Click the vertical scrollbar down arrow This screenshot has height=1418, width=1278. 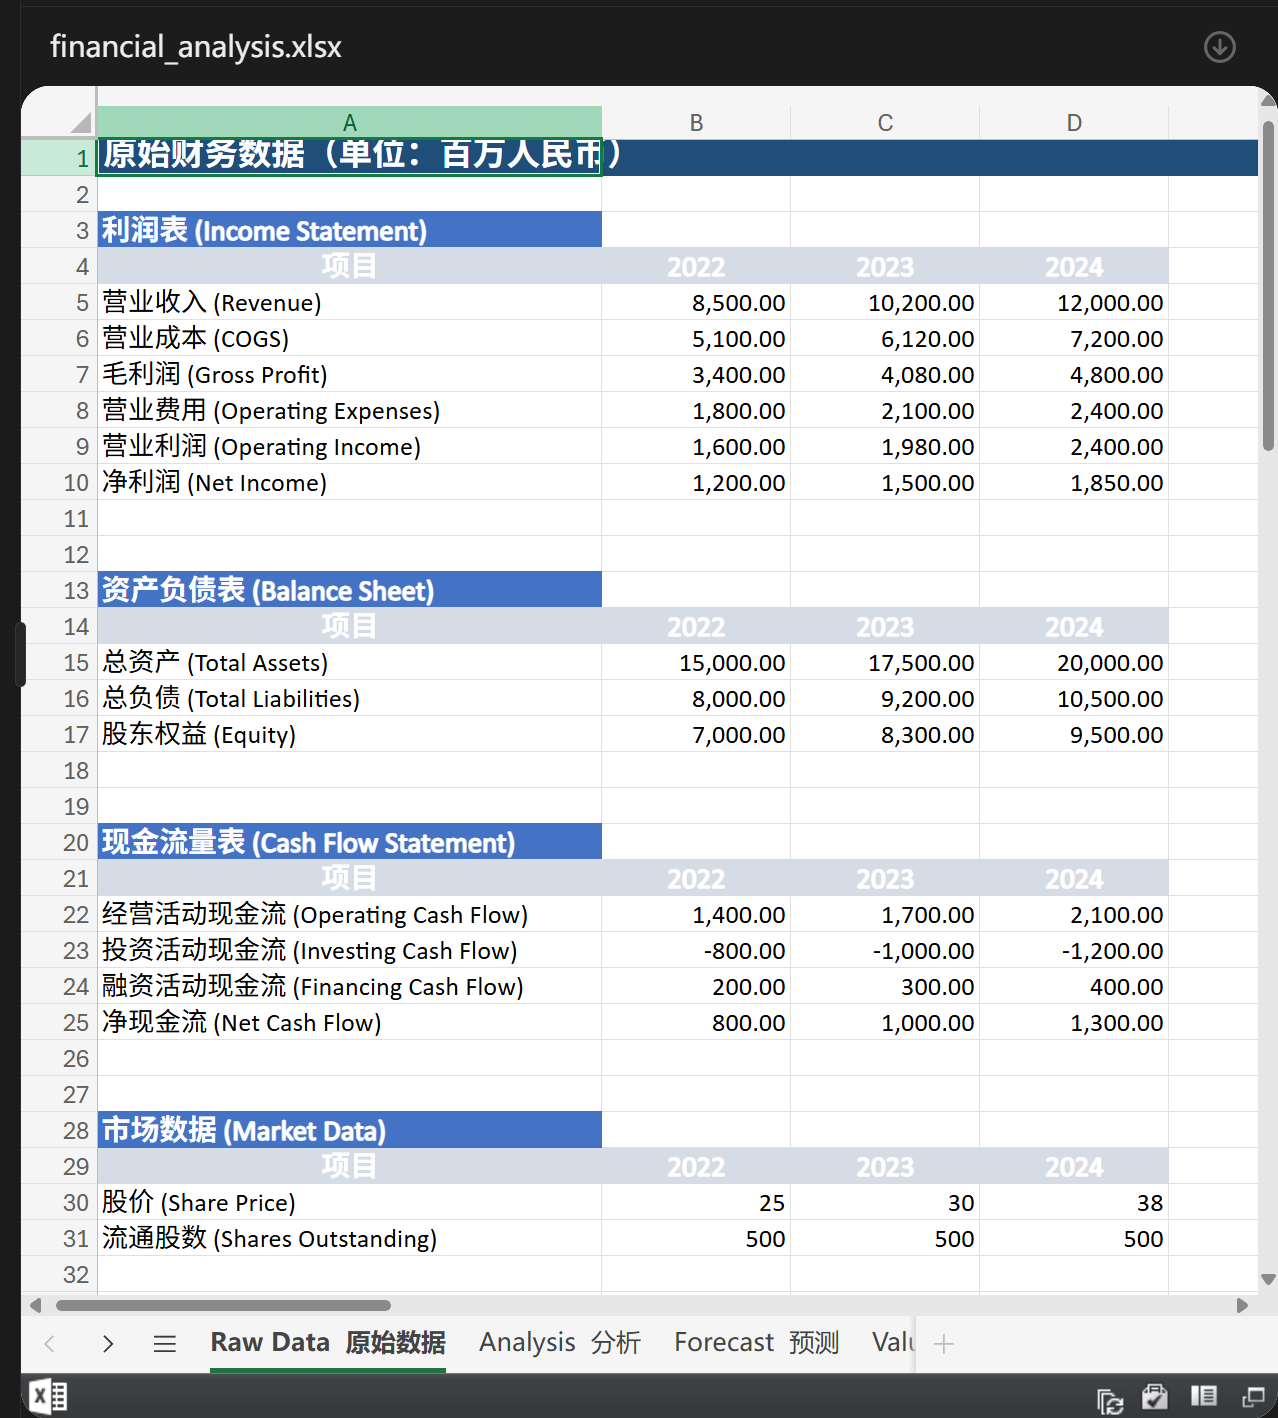1268,1279
